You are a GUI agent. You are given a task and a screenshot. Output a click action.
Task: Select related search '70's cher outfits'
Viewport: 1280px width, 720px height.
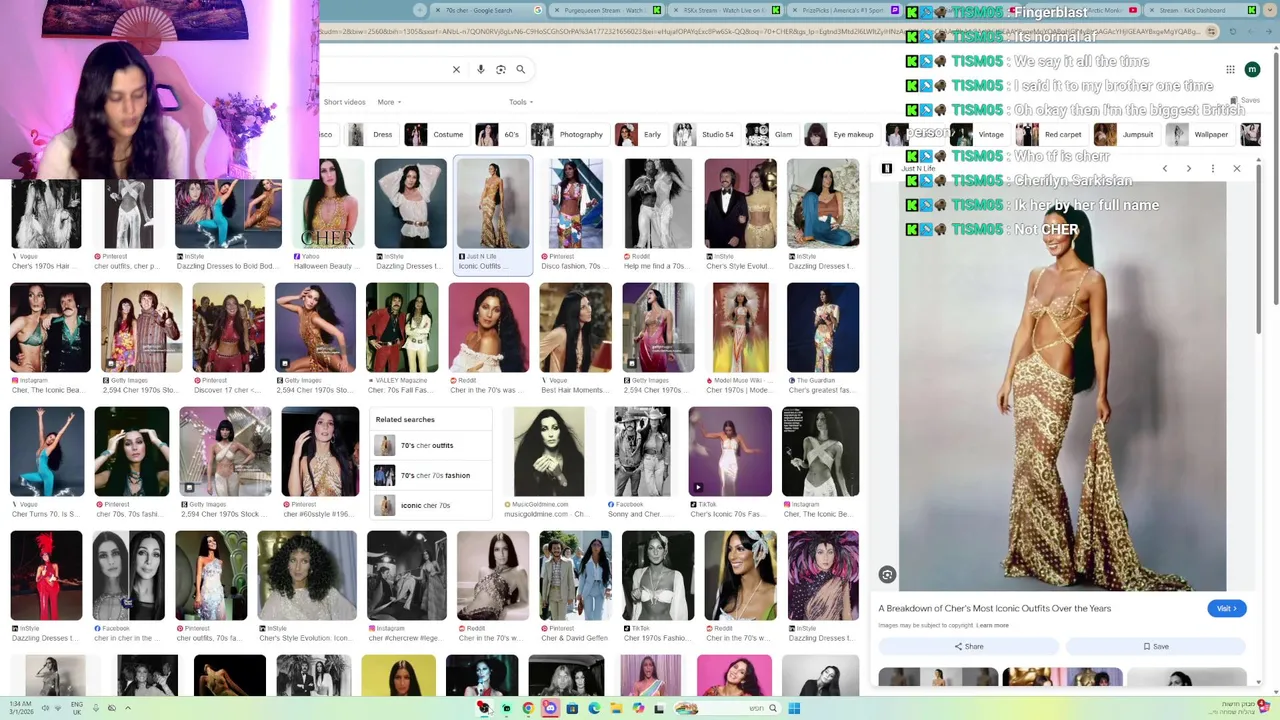(429, 445)
